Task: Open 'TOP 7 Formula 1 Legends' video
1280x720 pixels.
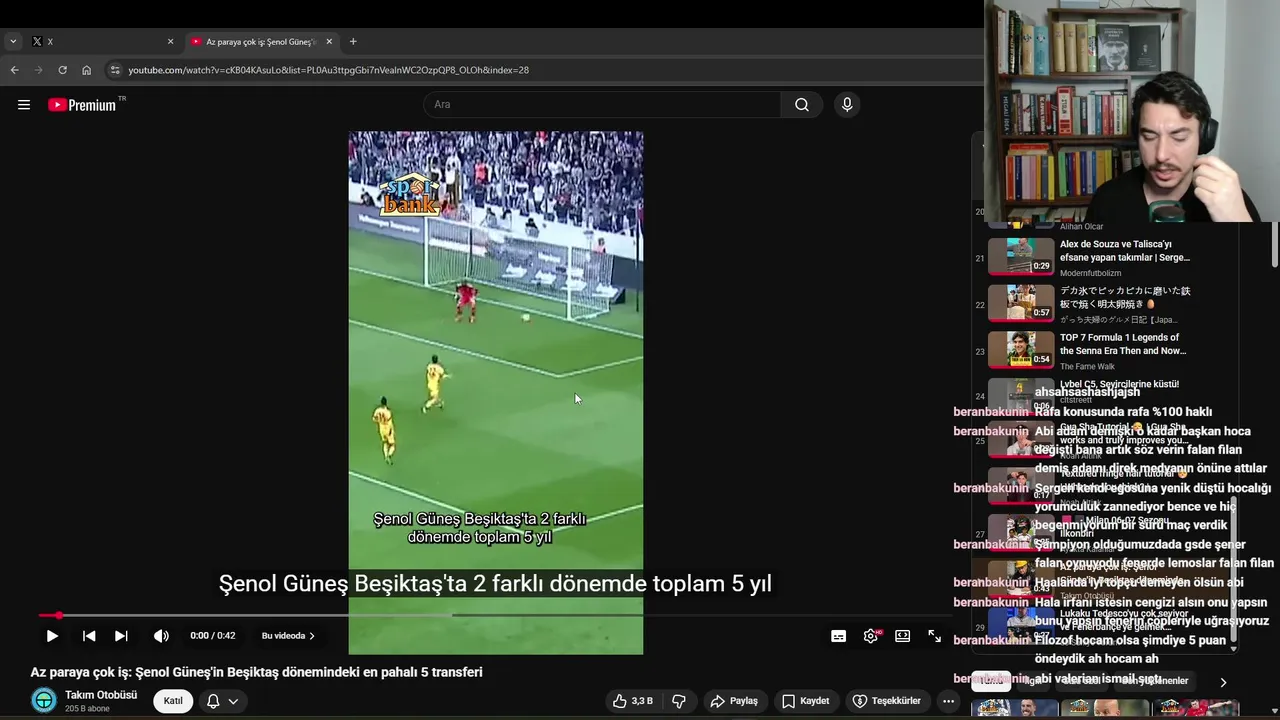Action: point(1123,344)
